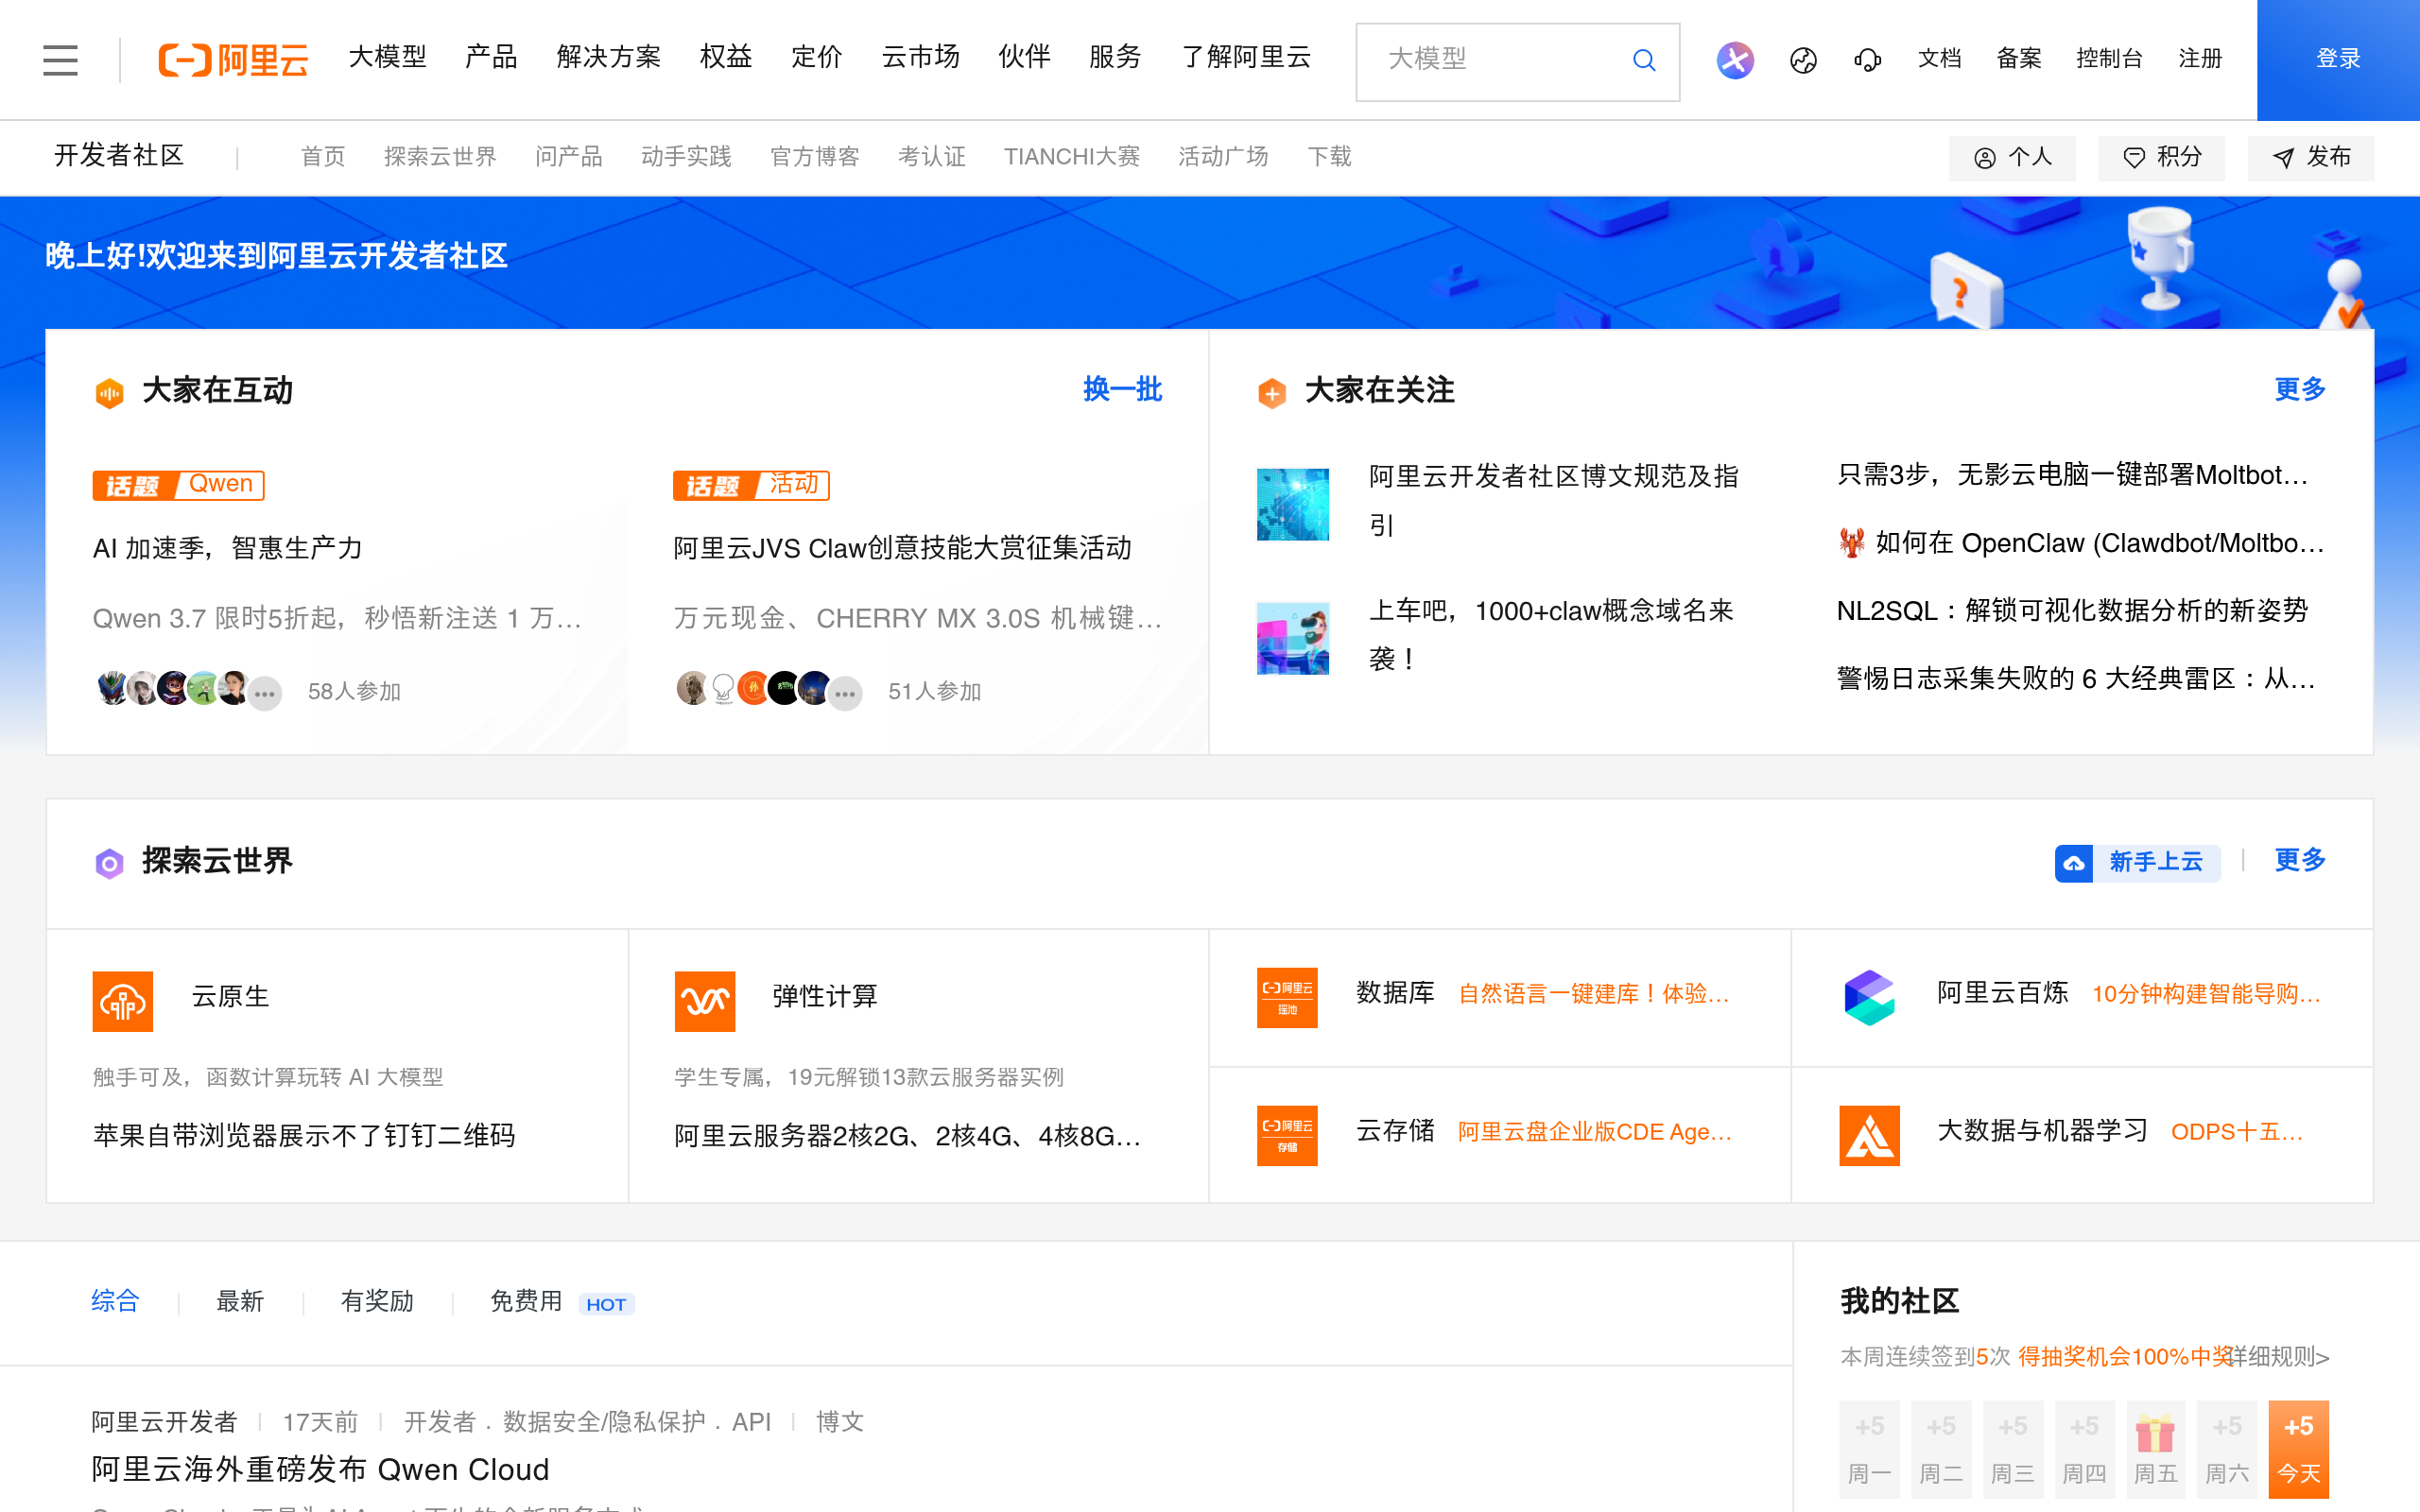Screen dimensions: 2420x1512
Task: Open post 阿里云海外重磅发布 Qwen Cloud
Action: pyautogui.click(x=320, y=1470)
